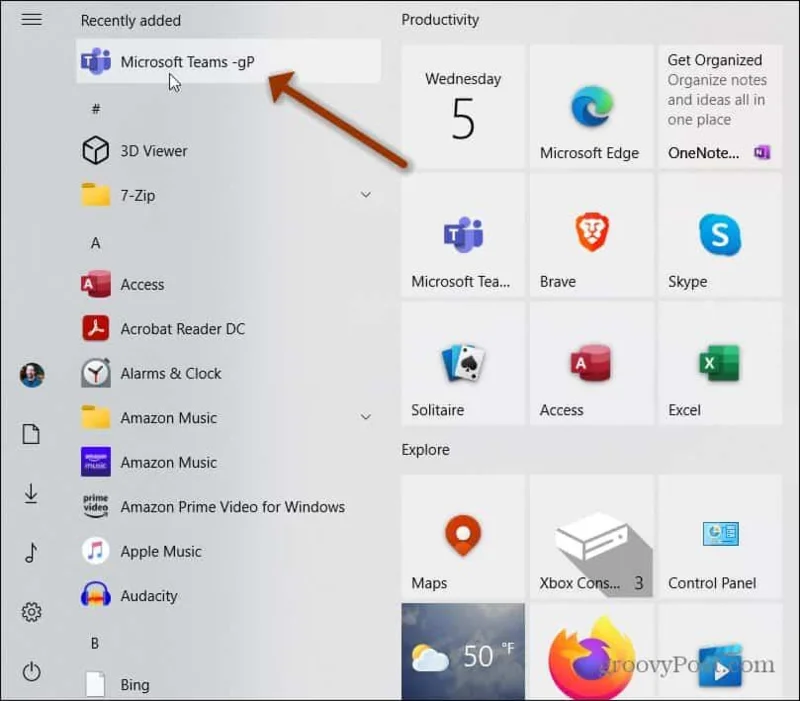The image size is (800, 701).
Task: Click the Power button icon
Action: pos(31,671)
